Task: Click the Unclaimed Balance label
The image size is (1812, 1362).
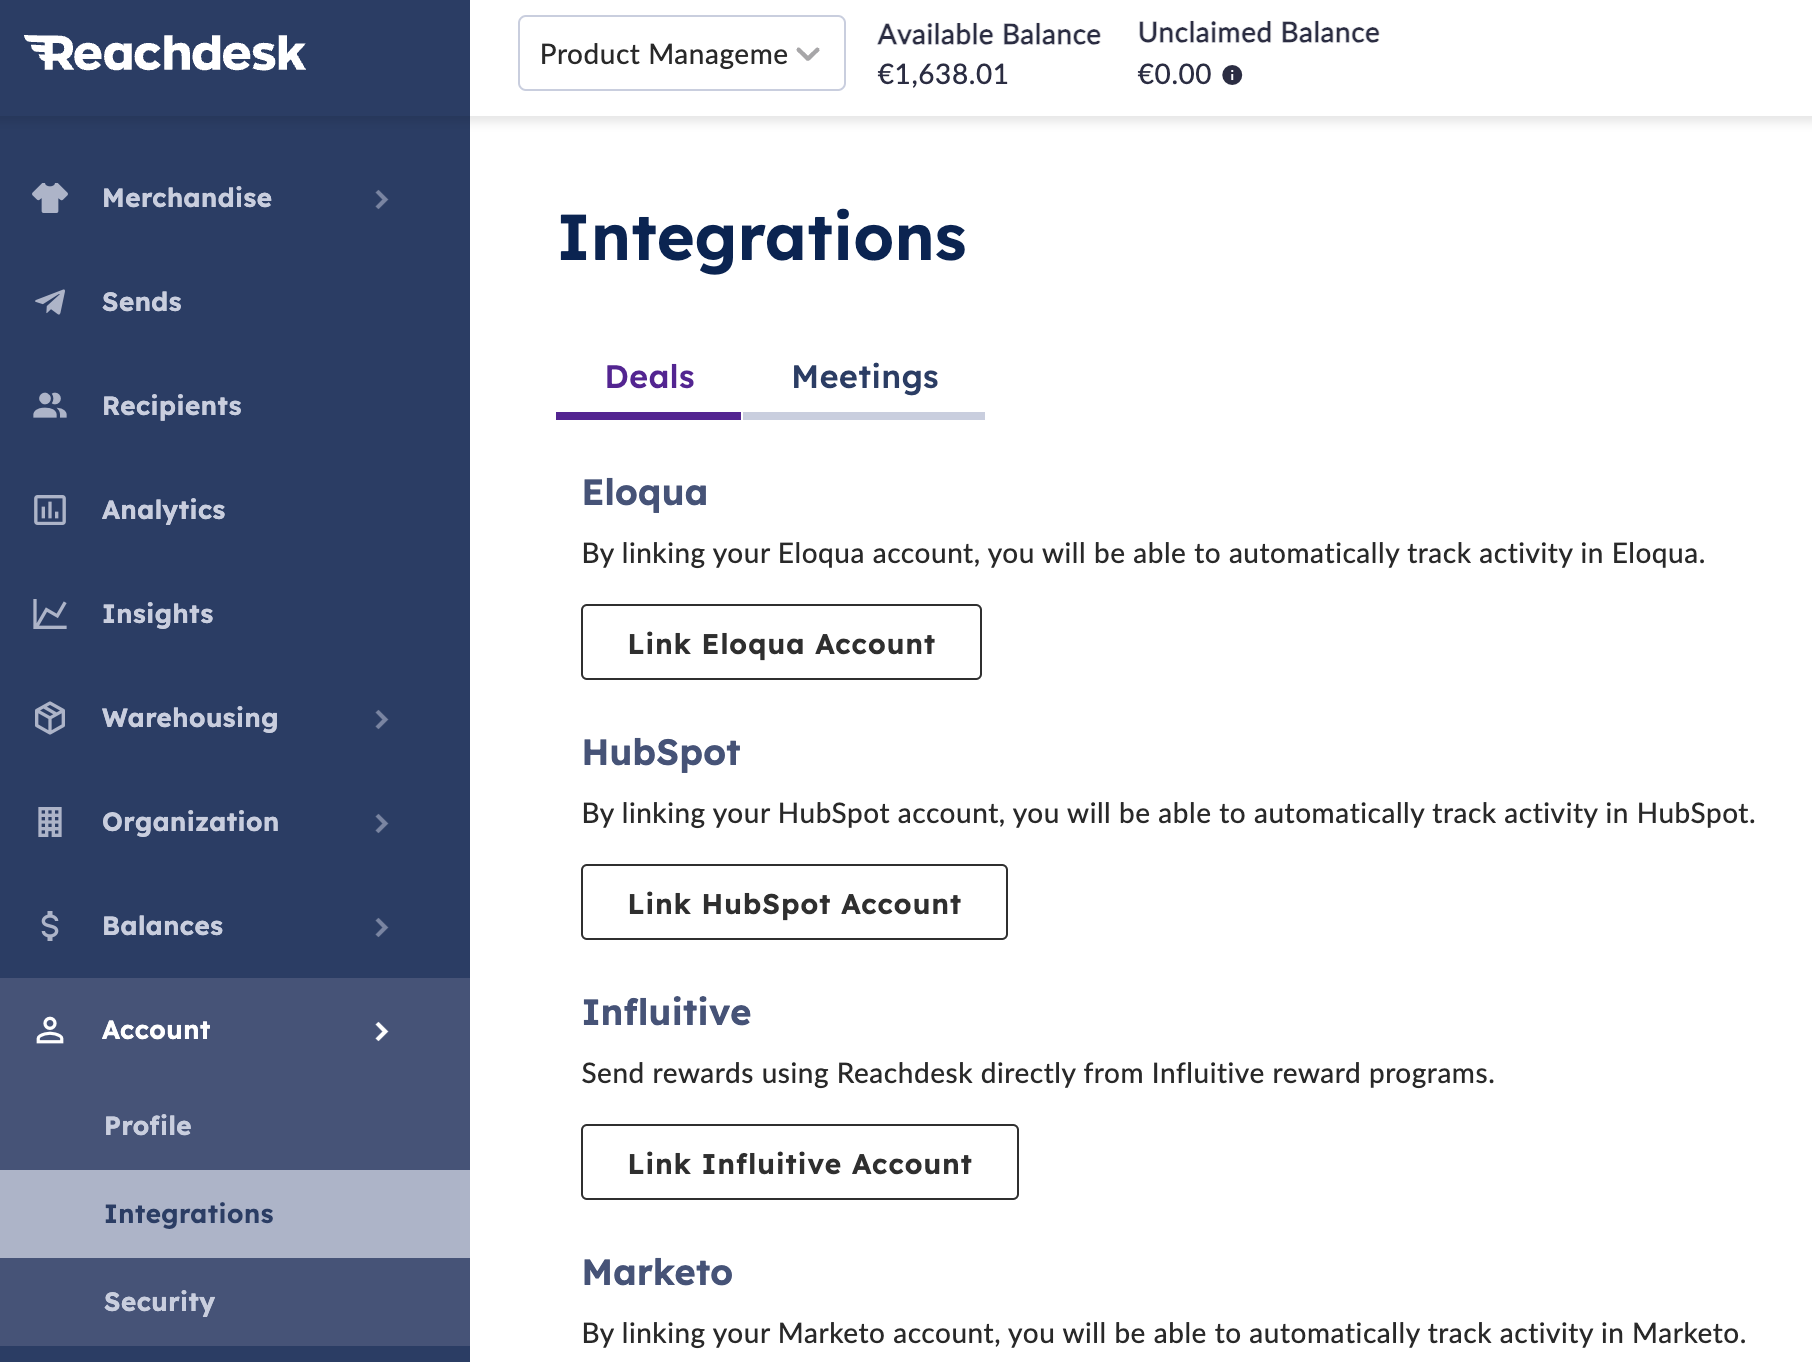Action: click(1259, 33)
